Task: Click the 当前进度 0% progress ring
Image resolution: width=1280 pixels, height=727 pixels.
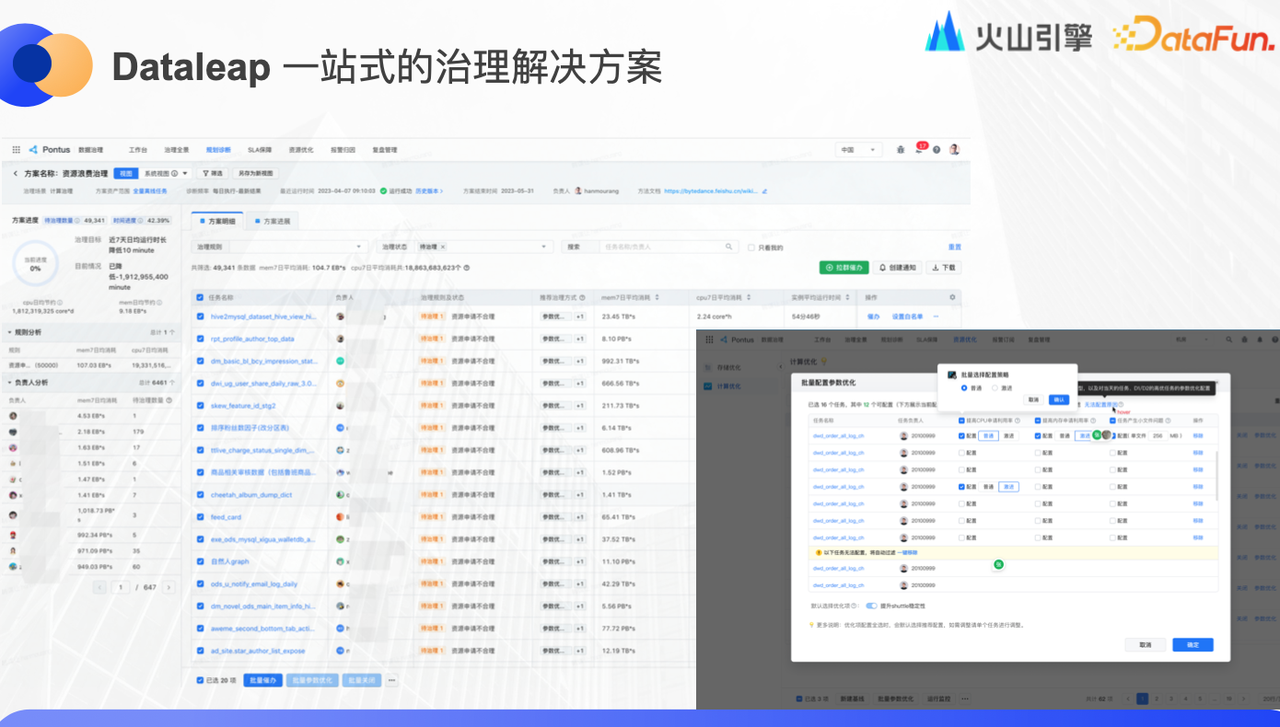Action: (35, 264)
